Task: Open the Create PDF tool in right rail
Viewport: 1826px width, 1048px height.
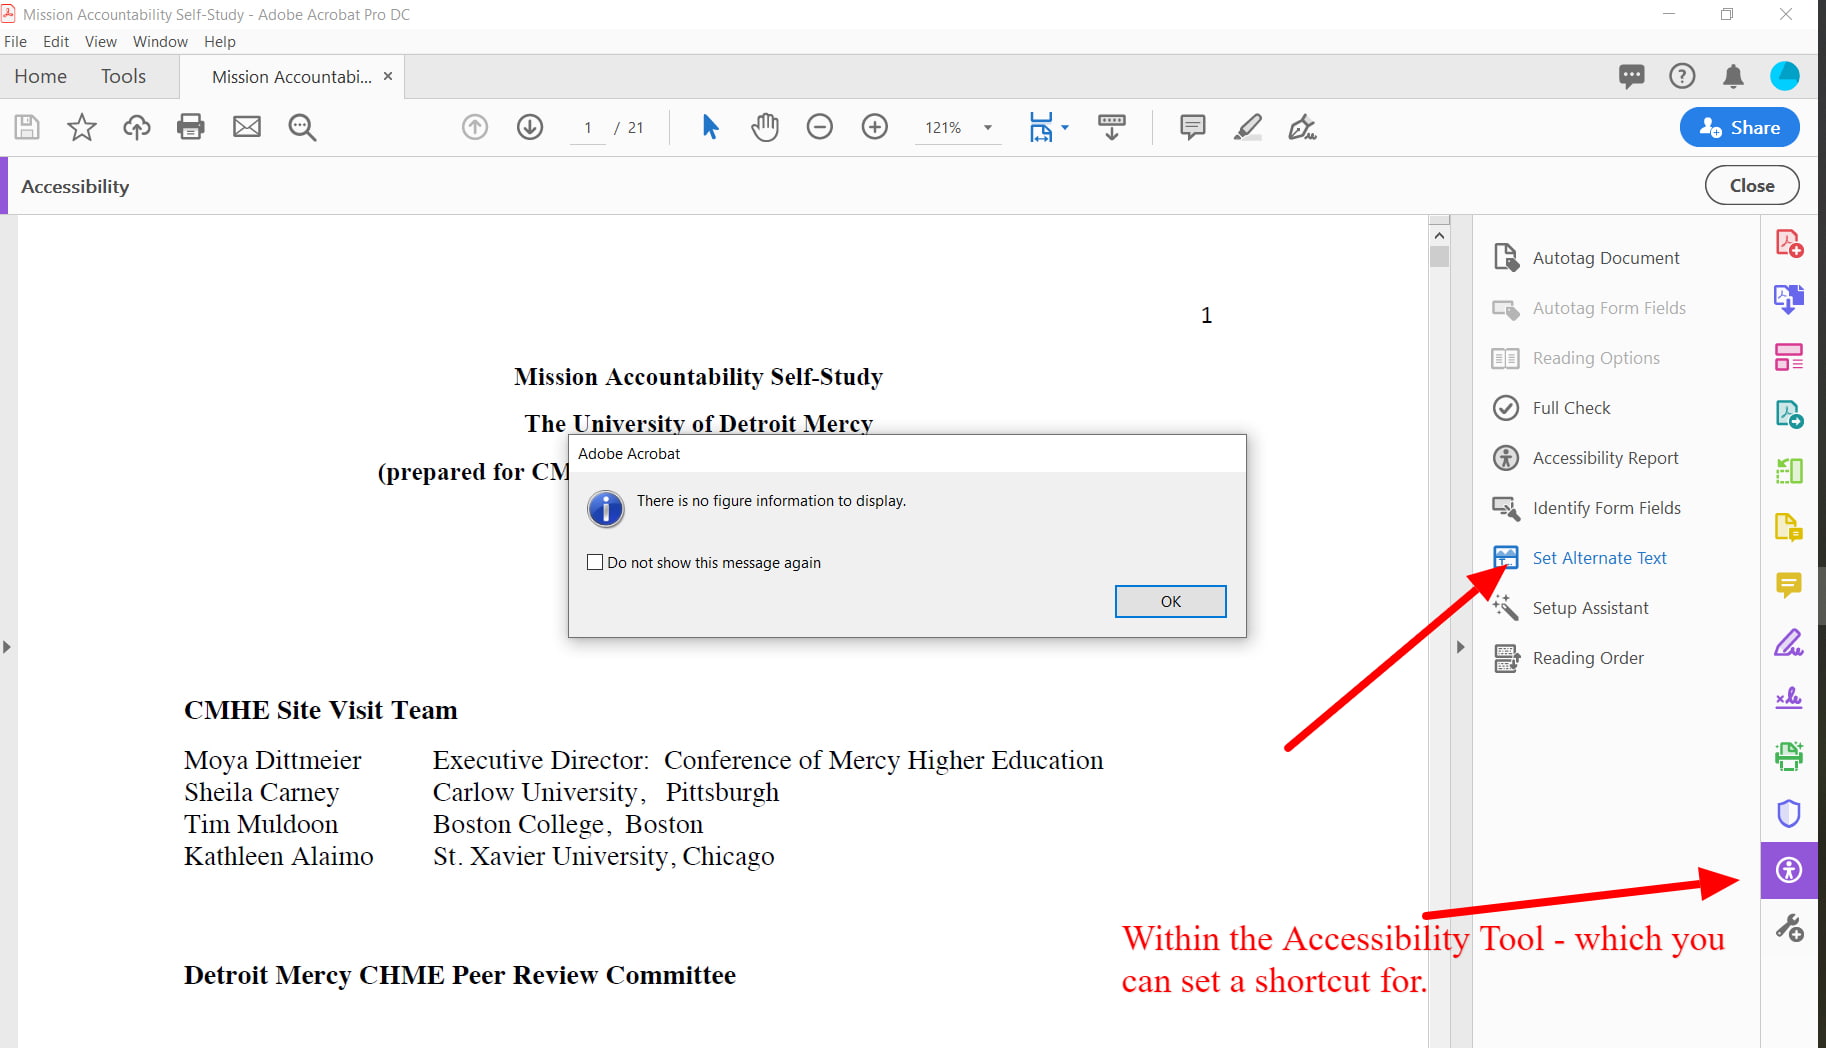Action: click(1789, 243)
